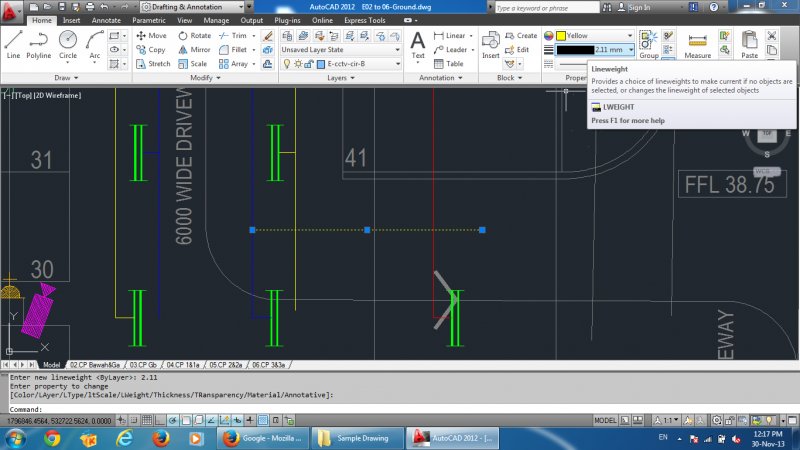The width and height of the screenshot is (800, 450).
Task: Insert a Table
Action: tap(448, 64)
